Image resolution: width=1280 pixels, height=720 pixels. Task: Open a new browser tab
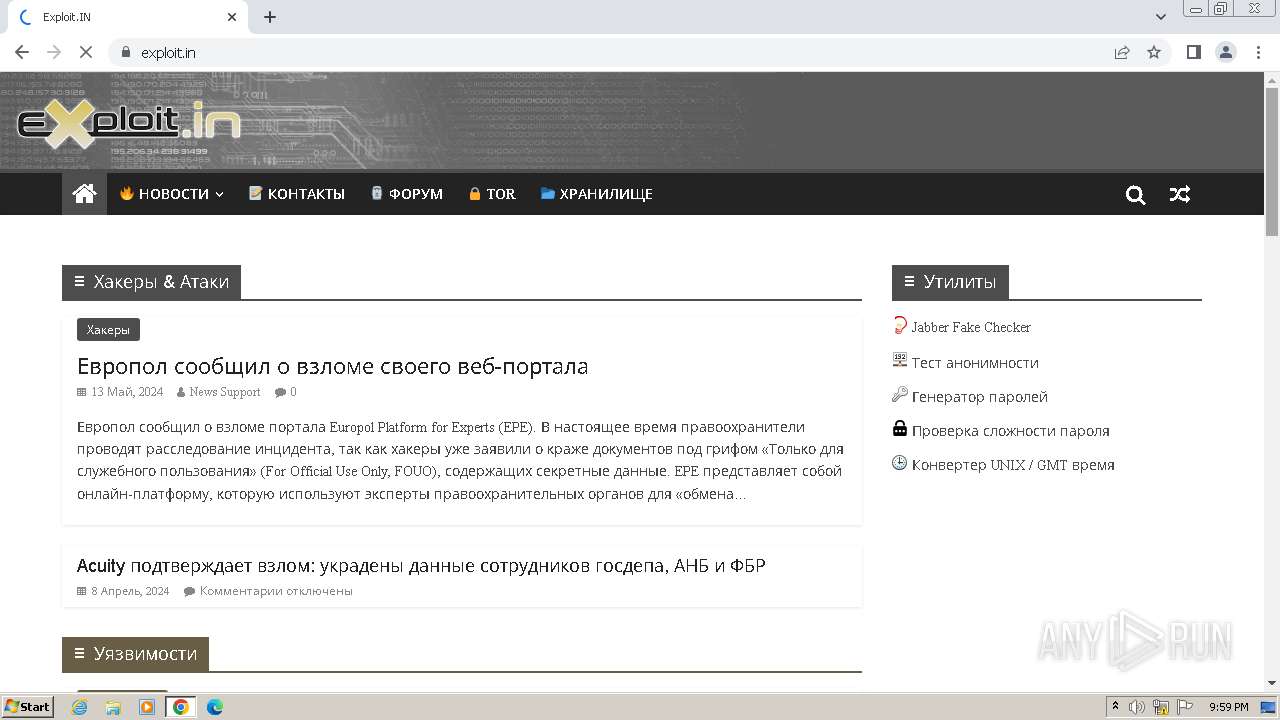pos(270,17)
